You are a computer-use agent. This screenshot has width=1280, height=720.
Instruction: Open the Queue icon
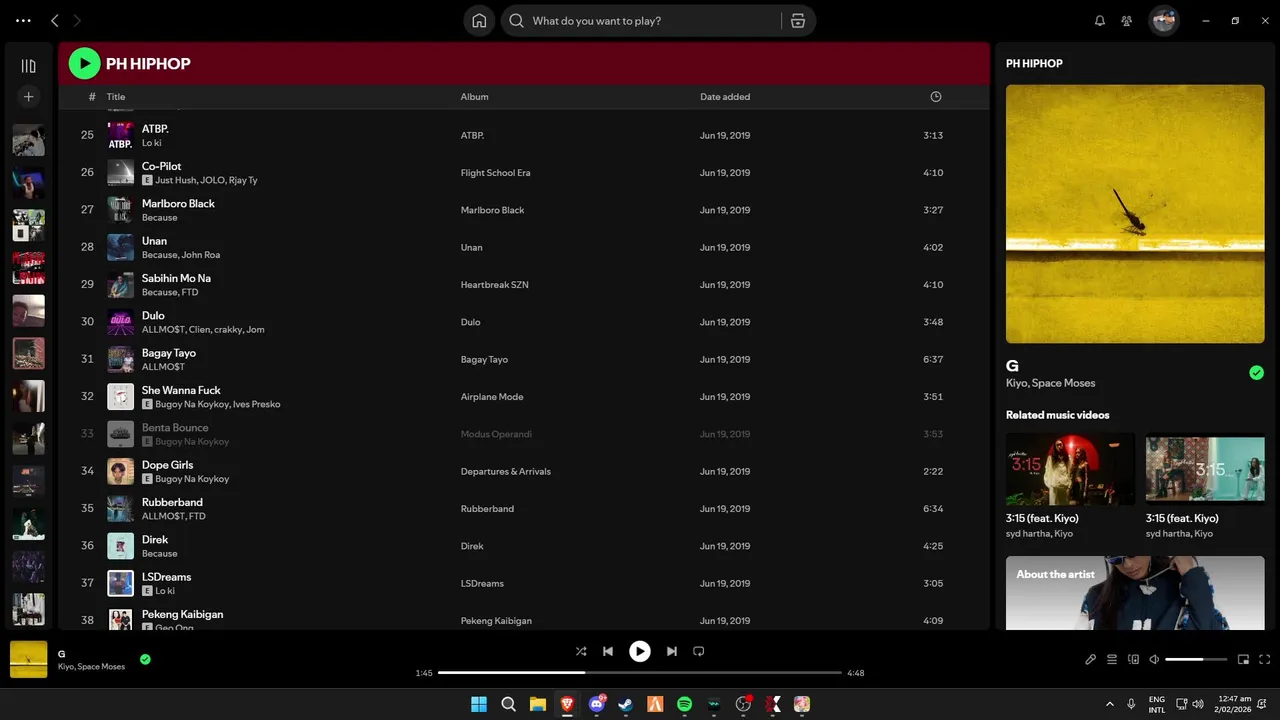pyautogui.click(x=1112, y=660)
